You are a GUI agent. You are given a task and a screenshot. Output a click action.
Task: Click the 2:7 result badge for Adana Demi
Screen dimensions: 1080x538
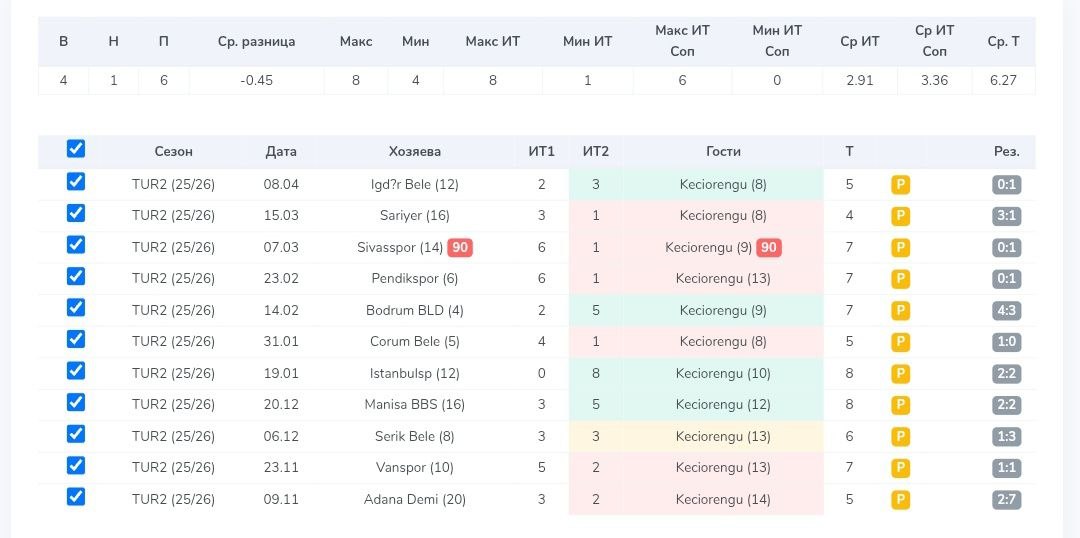coord(1006,500)
